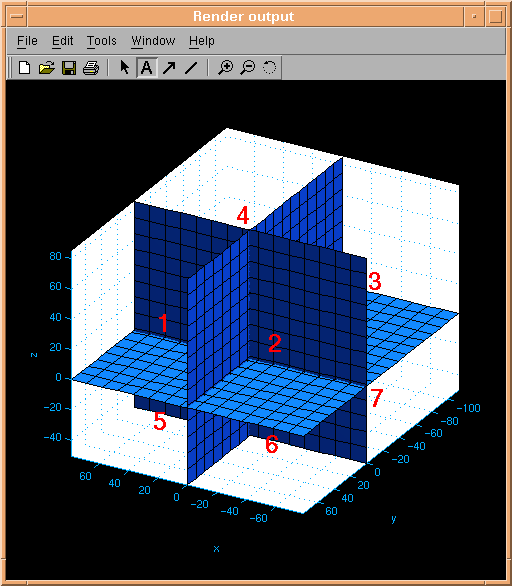Viewport: 512px width, 586px height.
Task: Select the insert line tool
Action: click(191, 68)
